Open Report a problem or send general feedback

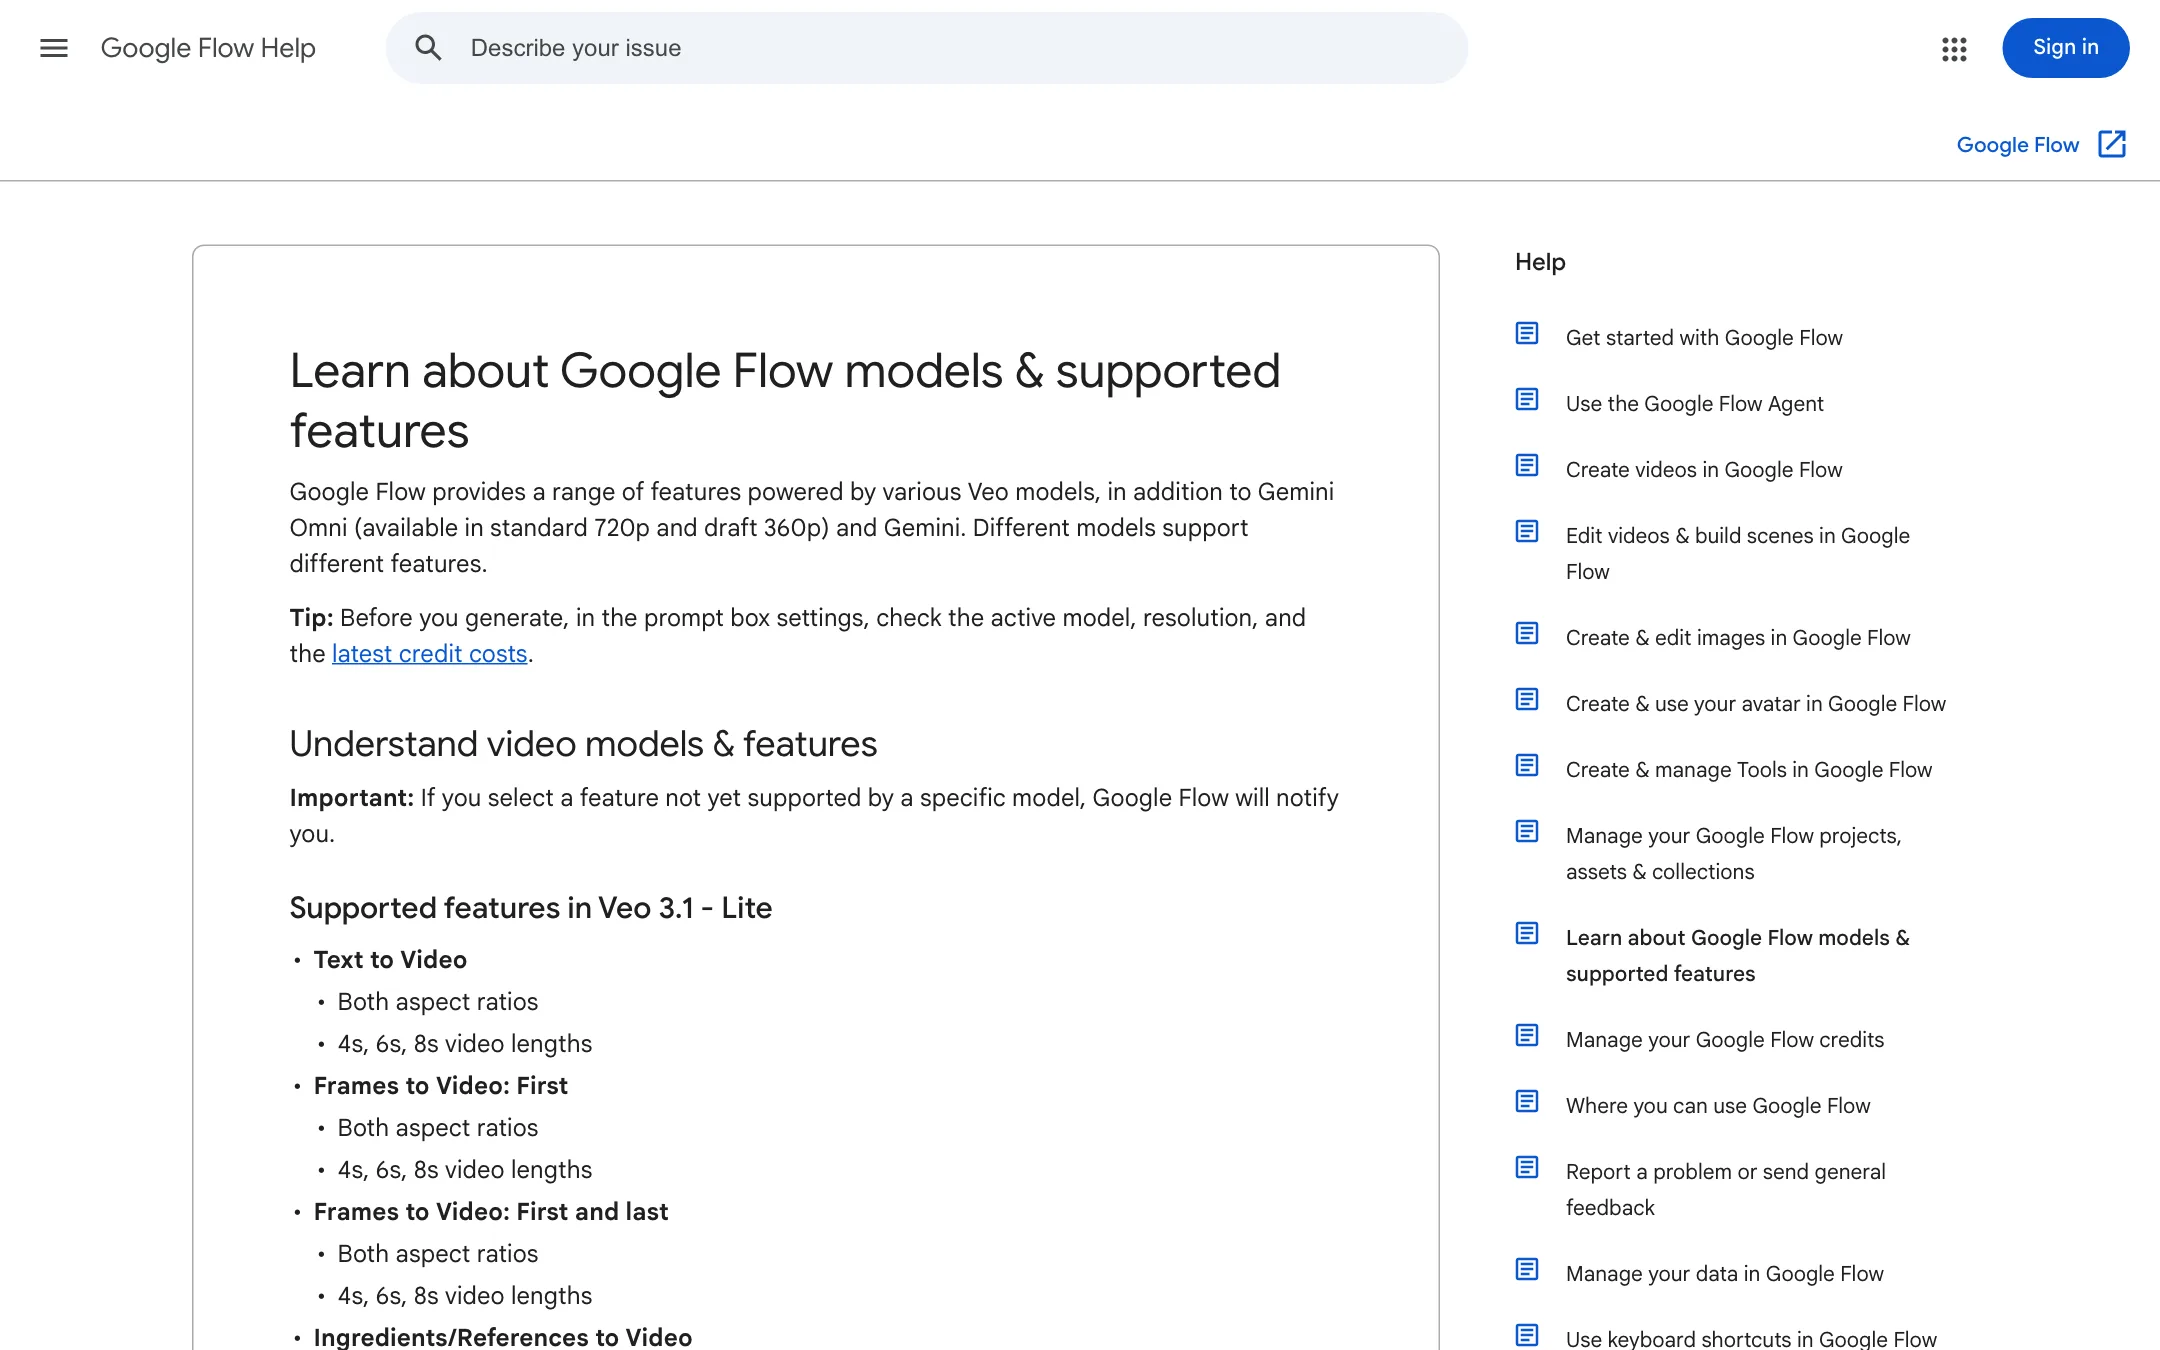click(1726, 1190)
